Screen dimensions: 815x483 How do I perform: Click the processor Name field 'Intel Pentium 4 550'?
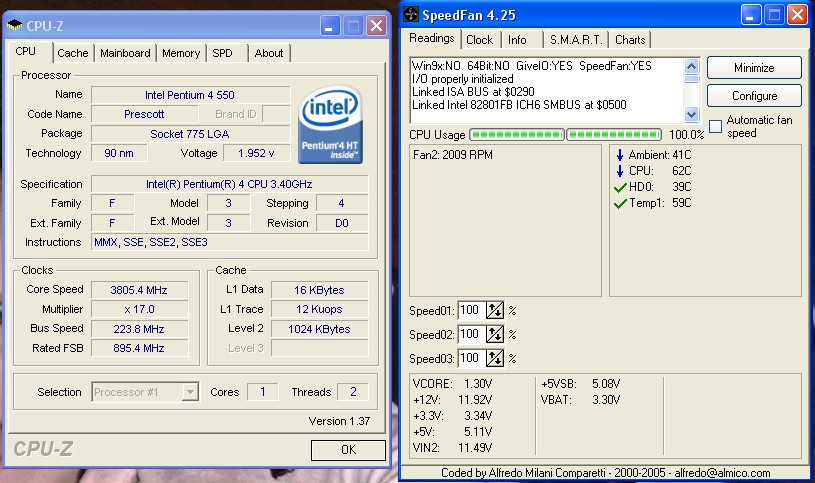click(x=190, y=95)
